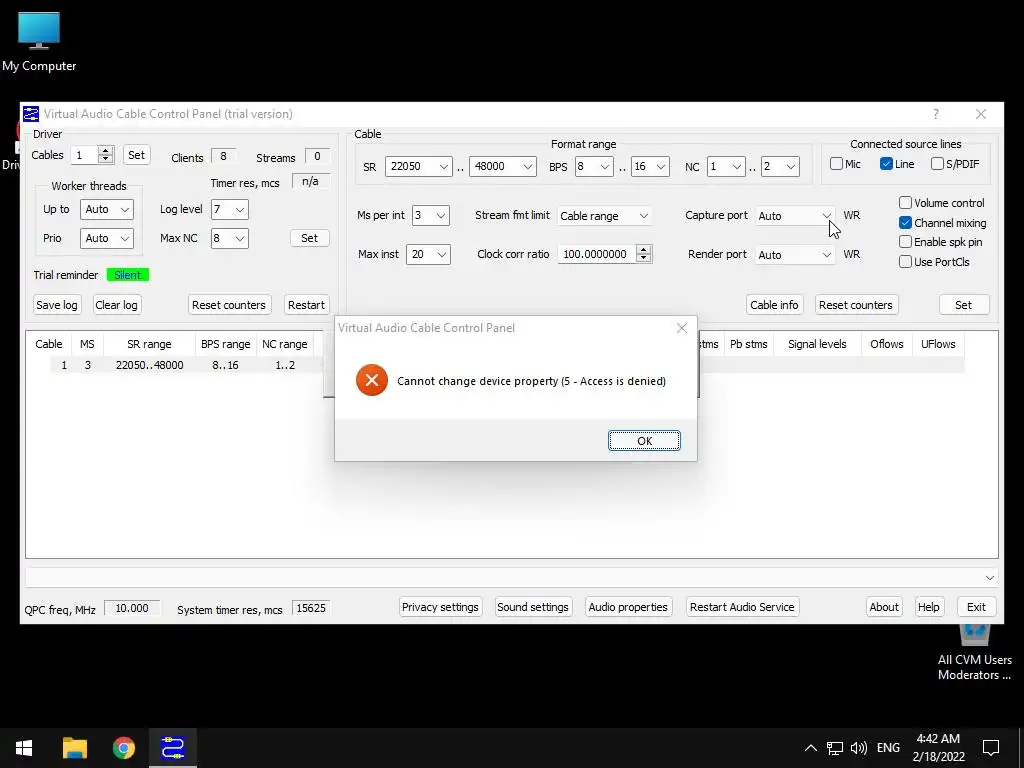This screenshot has width=1024, height=768.
Task: Disable the Channel mixing checkbox
Action: 905,223
